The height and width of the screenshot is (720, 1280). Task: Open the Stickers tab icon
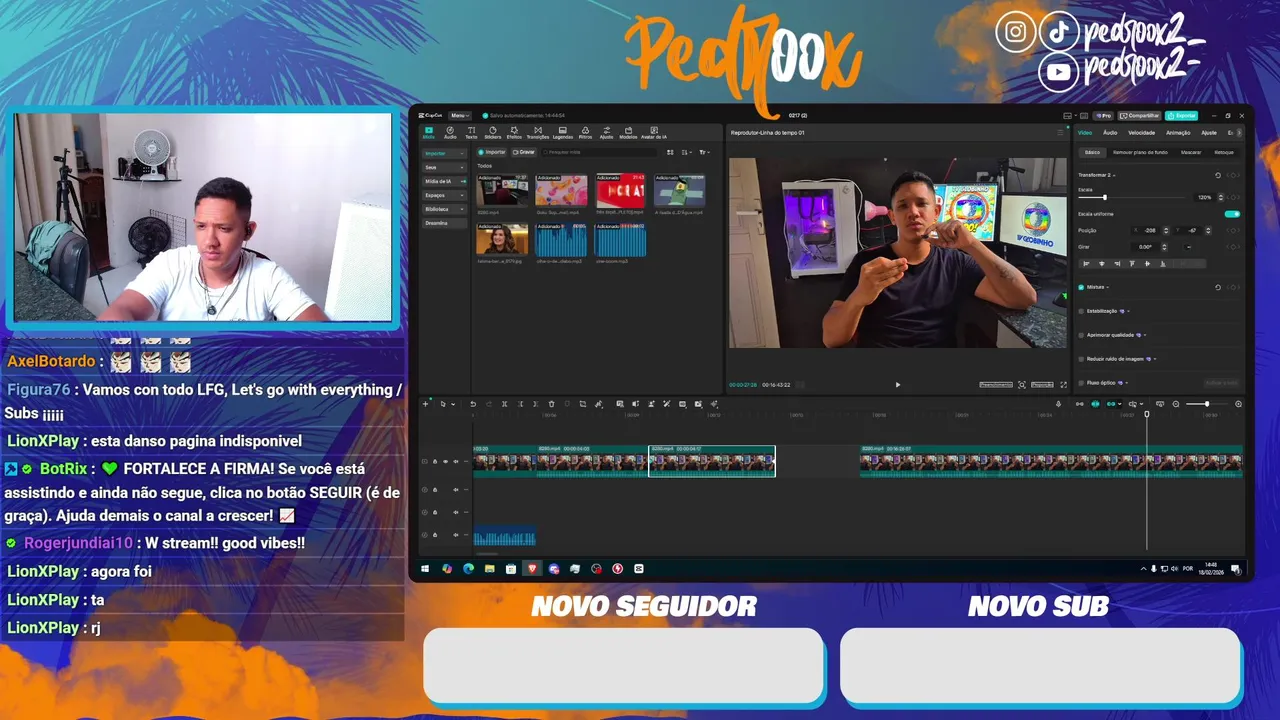point(493,132)
